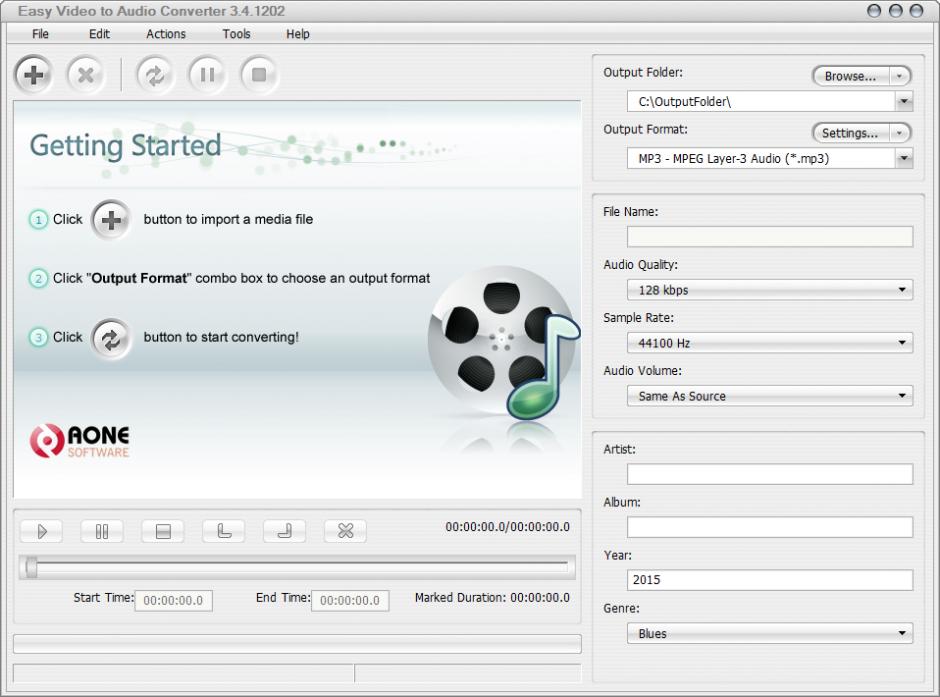Open the Settings button dropdown arrow
This screenshot has height=697, width=940.
[900, 133]
